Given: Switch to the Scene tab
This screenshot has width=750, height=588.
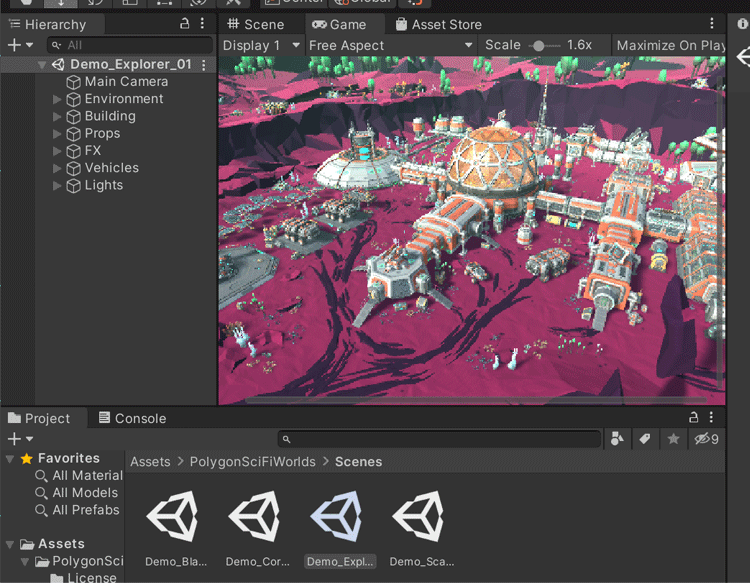Looking at the screenshot, I should tap(256, 24).
